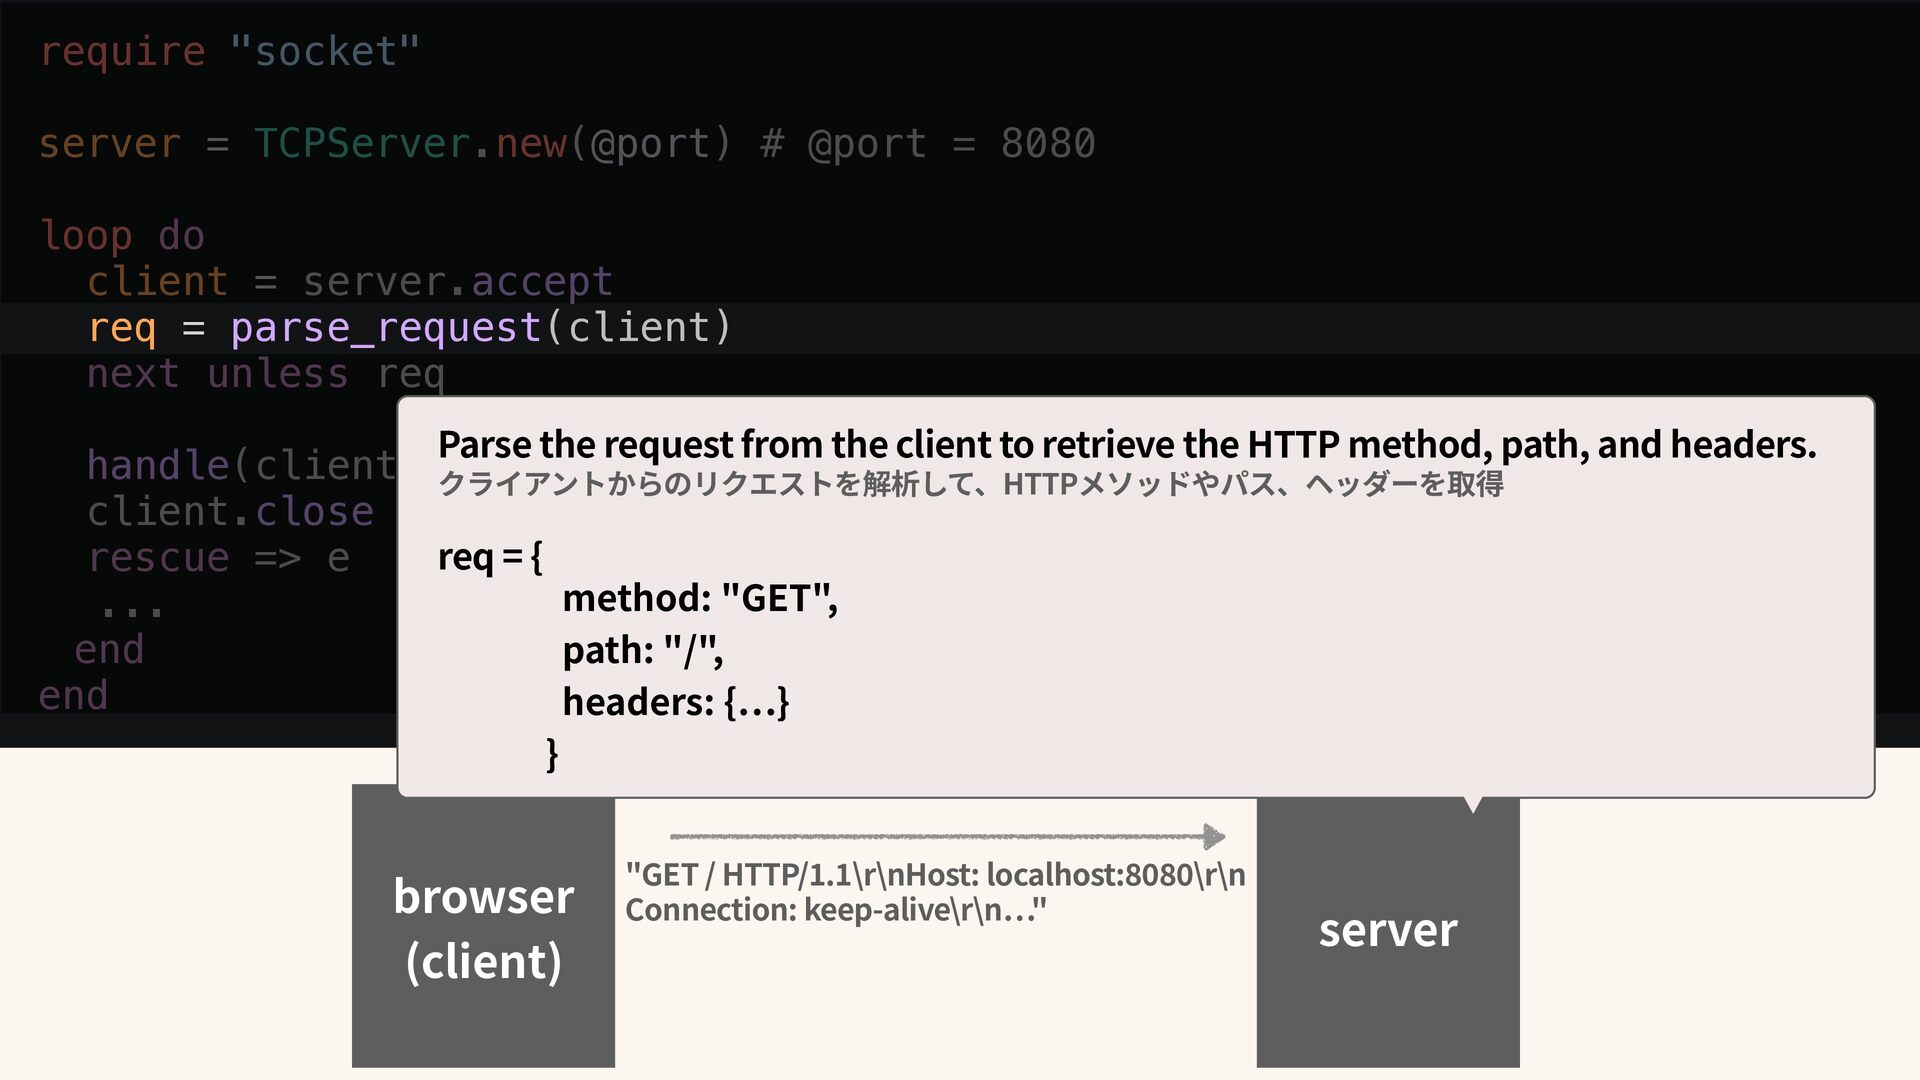Click the path: "/" entry
The width and height of the screenshot is (1920, 1080).
(x=642, y=650)
